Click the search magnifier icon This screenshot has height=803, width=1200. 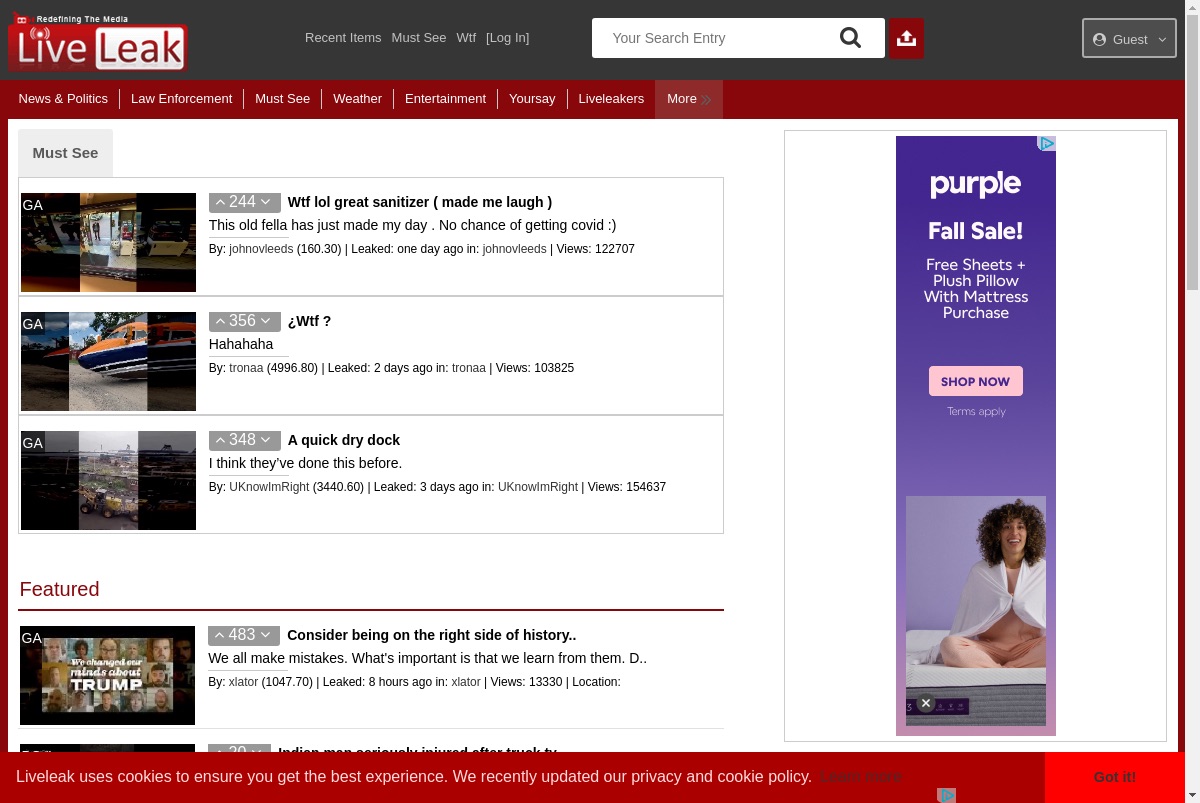pyautogui.click(x=850, y=38)
